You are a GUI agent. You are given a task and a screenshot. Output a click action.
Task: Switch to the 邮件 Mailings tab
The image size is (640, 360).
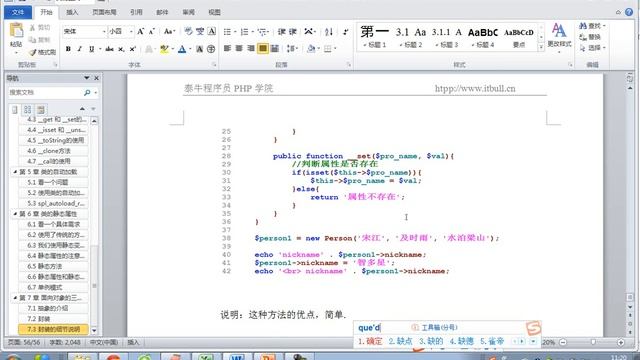tap(162, 12)
